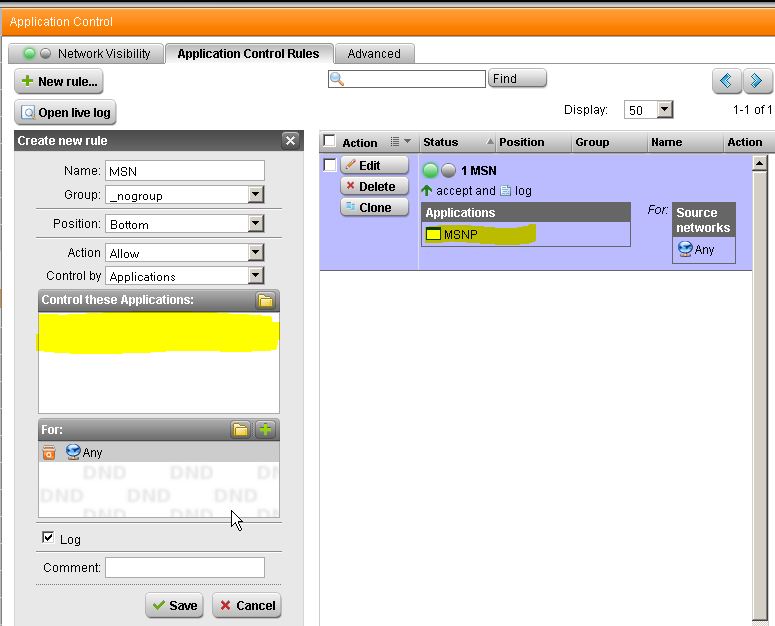Click green plus icon in For section

[265, 429]
